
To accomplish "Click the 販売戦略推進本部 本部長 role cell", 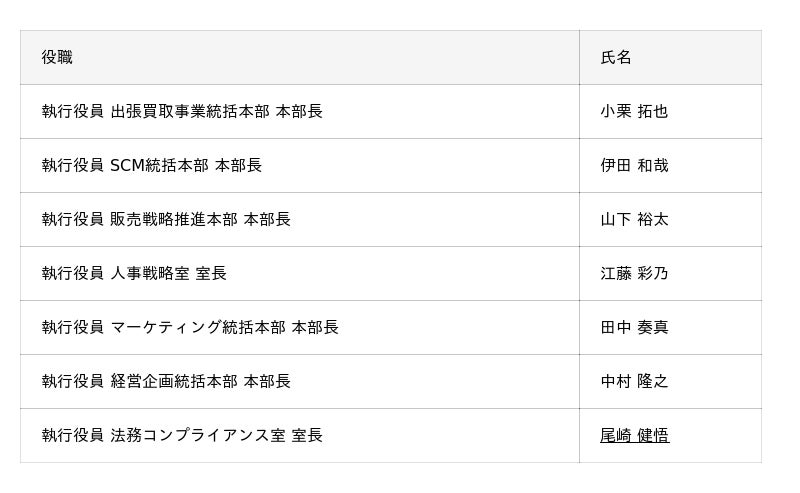I will pos(200,220).
